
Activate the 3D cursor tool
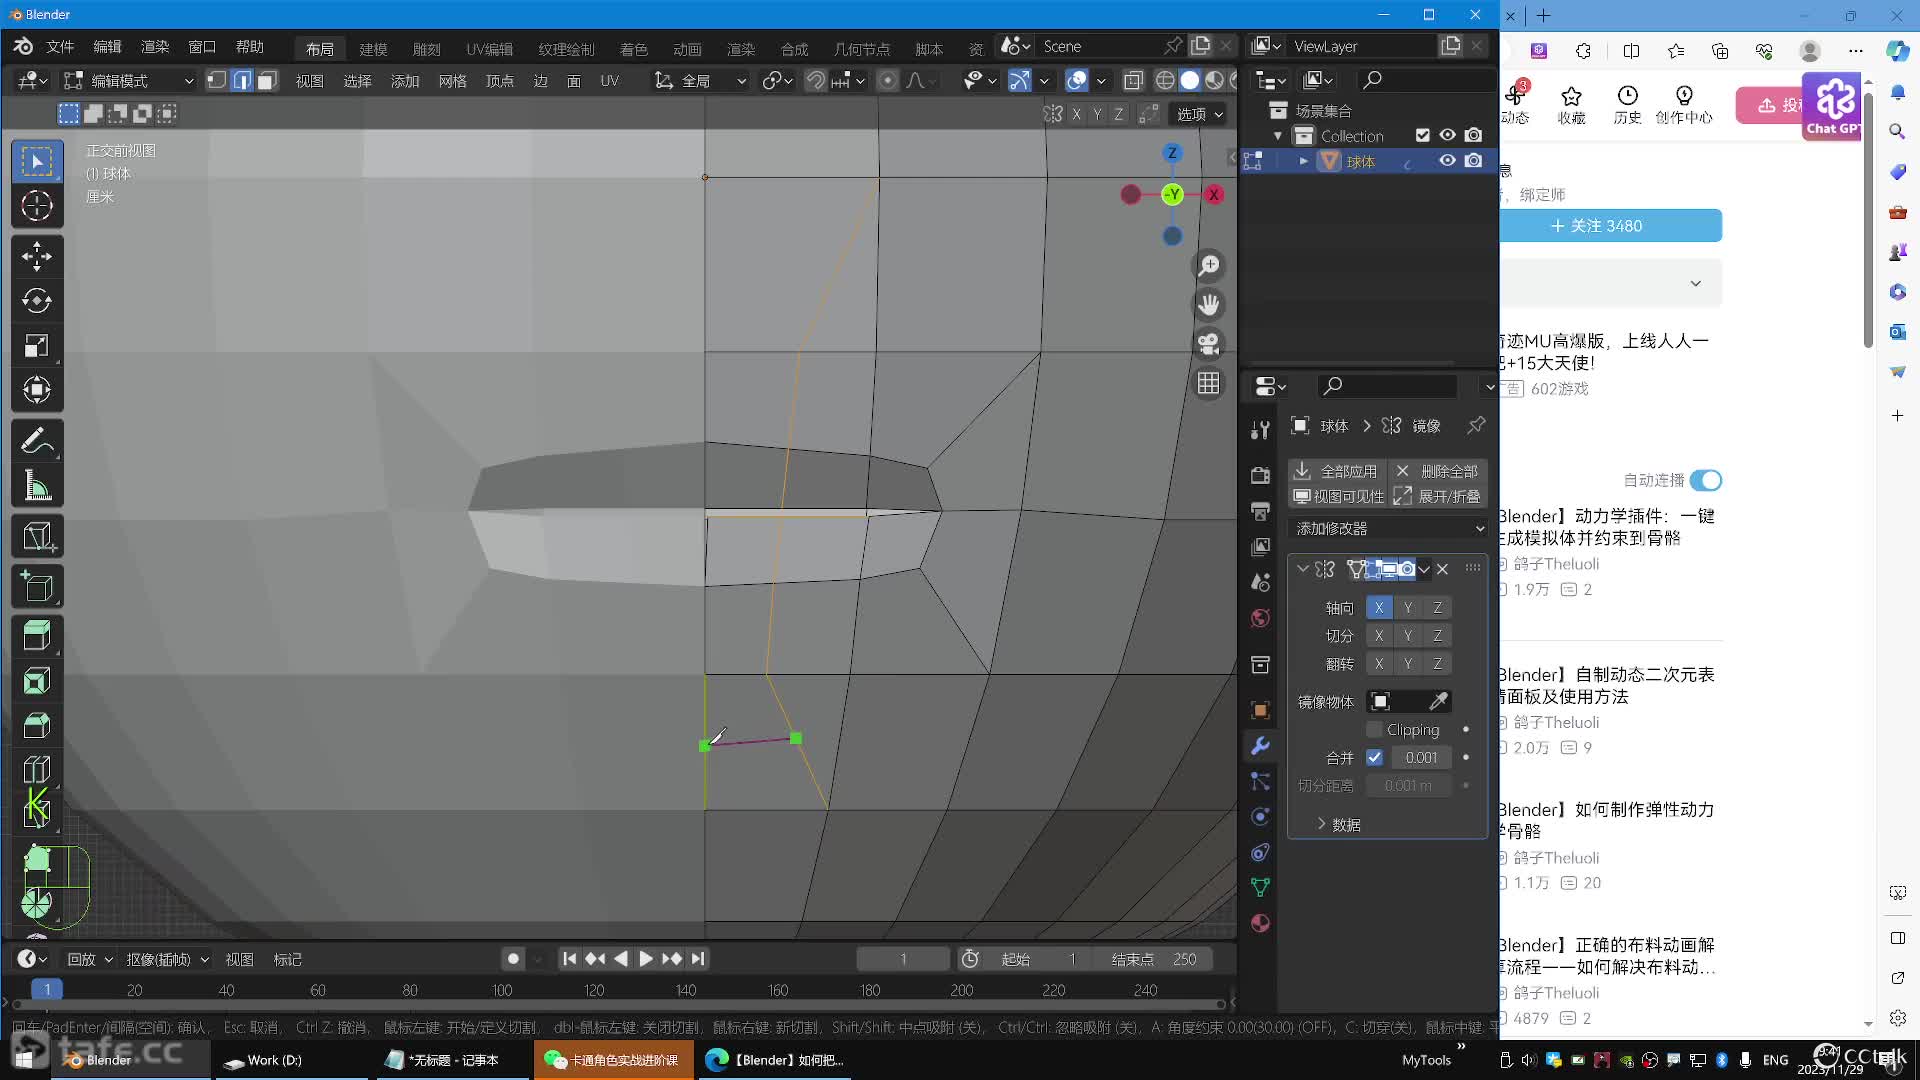click(37, 206)
